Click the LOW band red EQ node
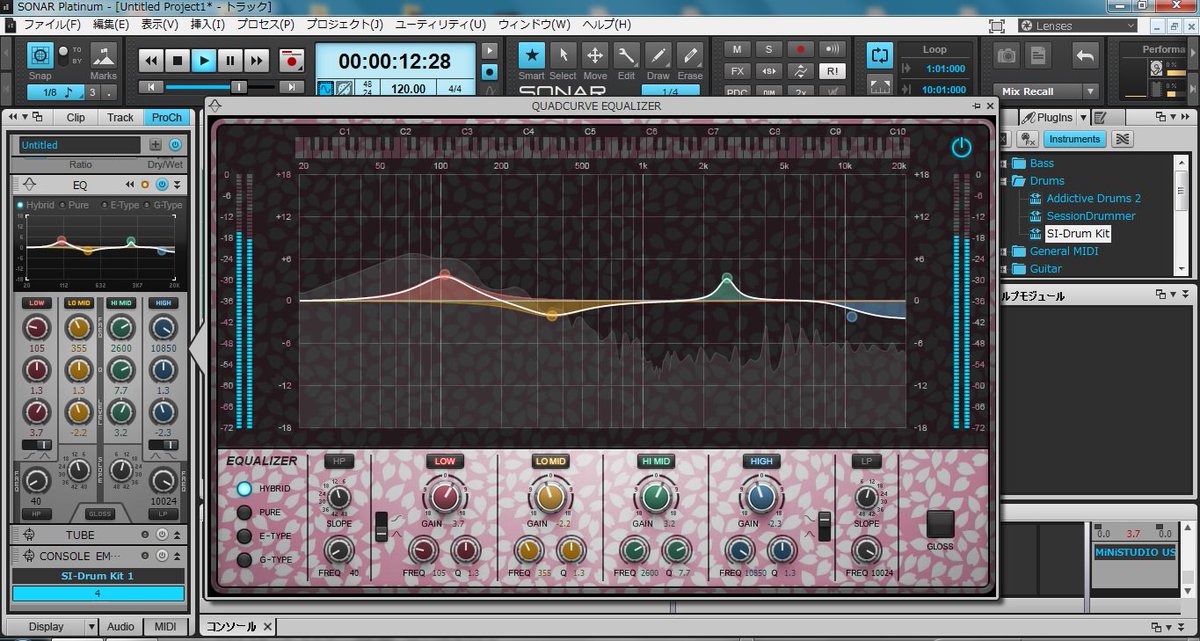 445,273
